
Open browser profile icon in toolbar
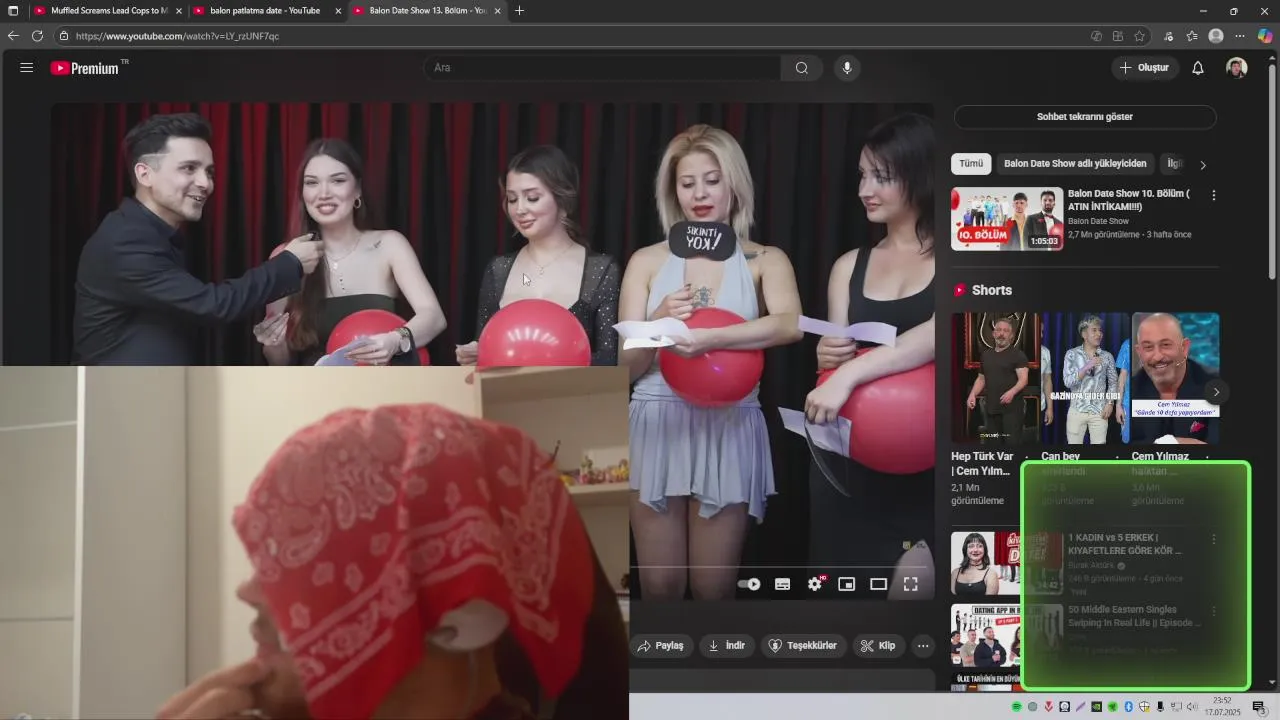[1216, 36]
